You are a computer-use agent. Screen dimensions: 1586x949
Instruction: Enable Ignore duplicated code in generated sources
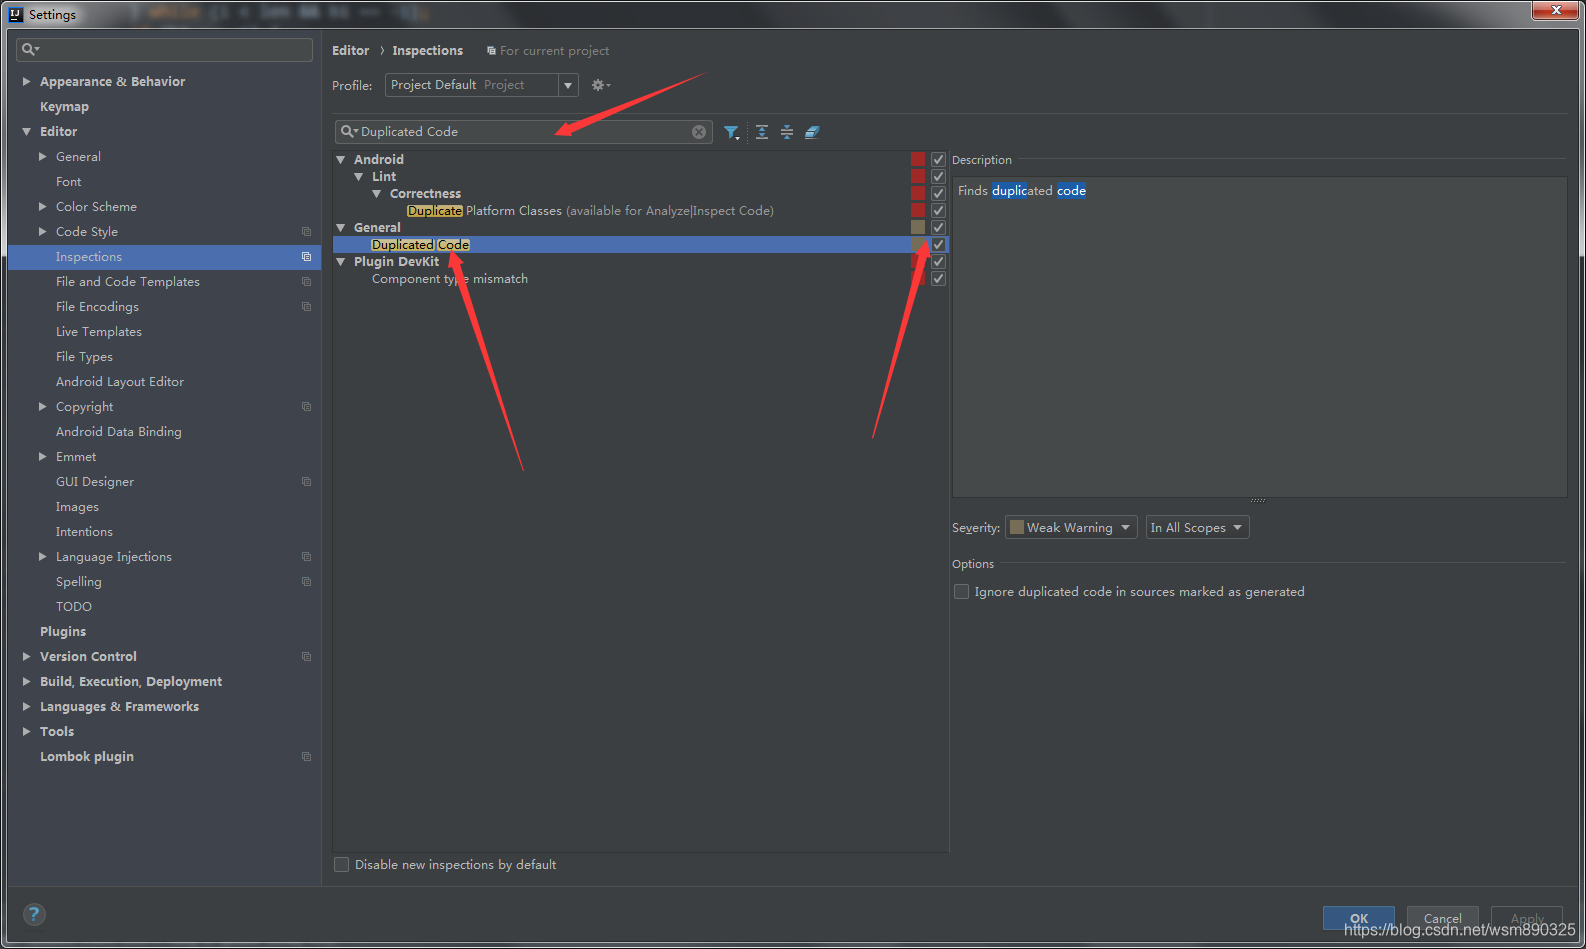point(962,592)
